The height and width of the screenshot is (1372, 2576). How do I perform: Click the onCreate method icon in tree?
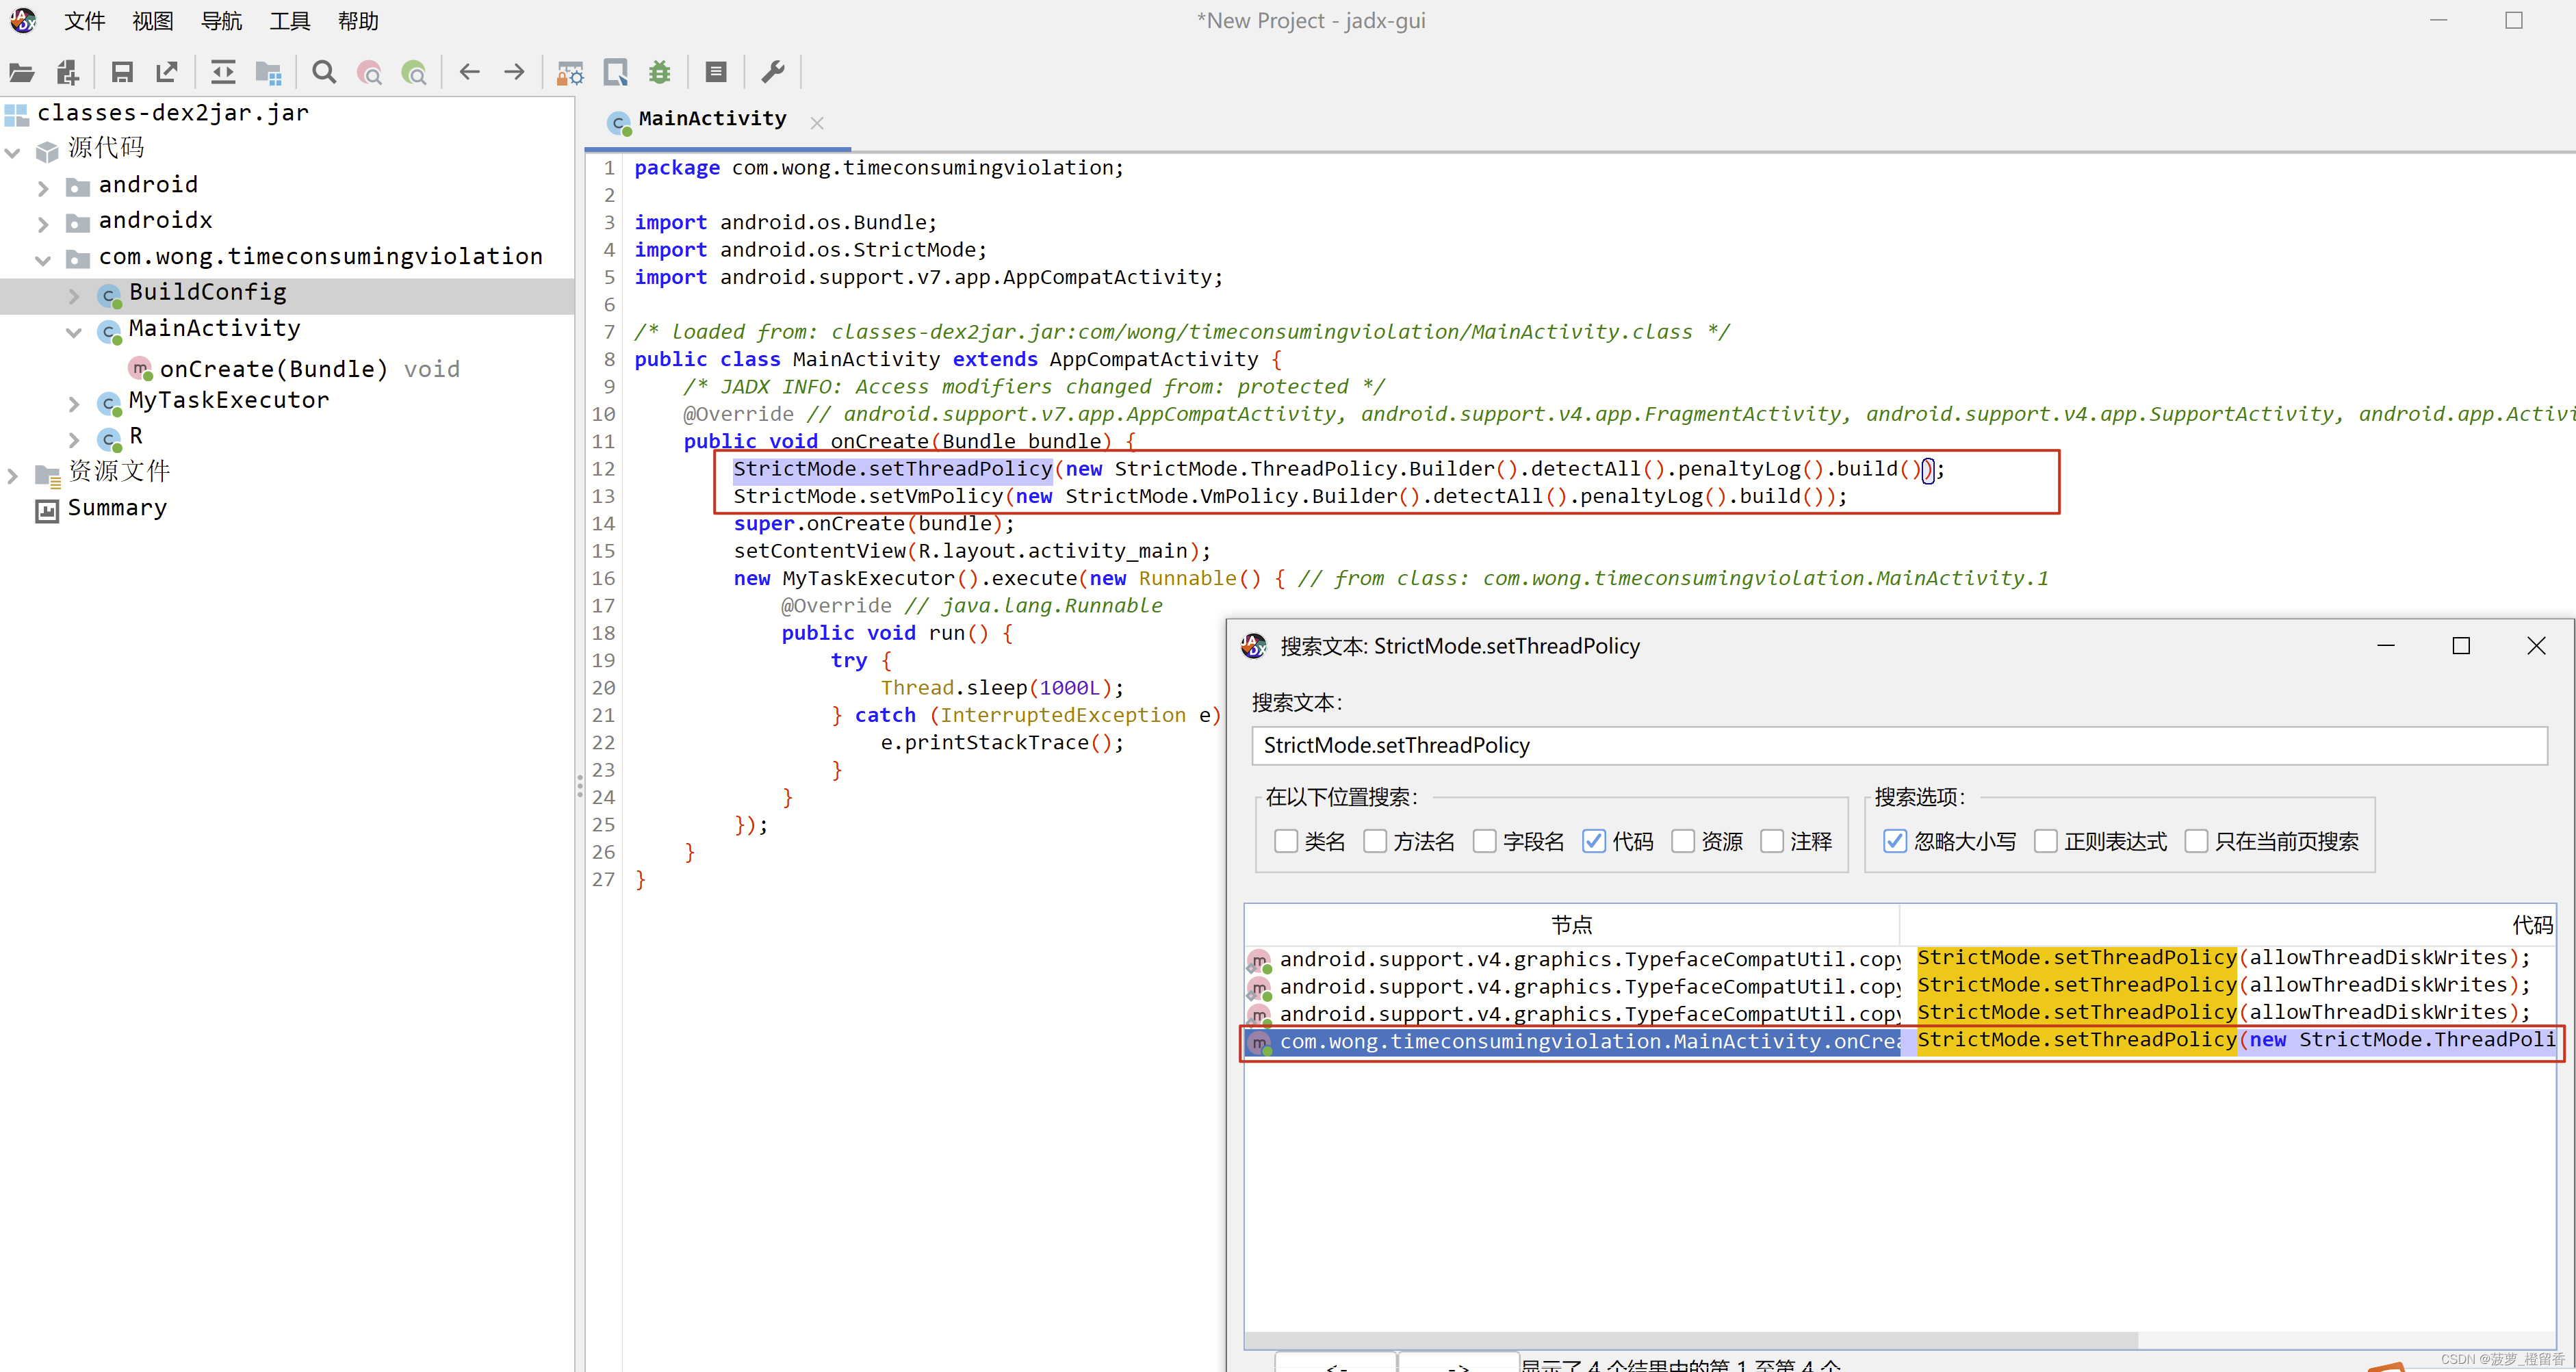pyautogui.click(x=141, y=369)
